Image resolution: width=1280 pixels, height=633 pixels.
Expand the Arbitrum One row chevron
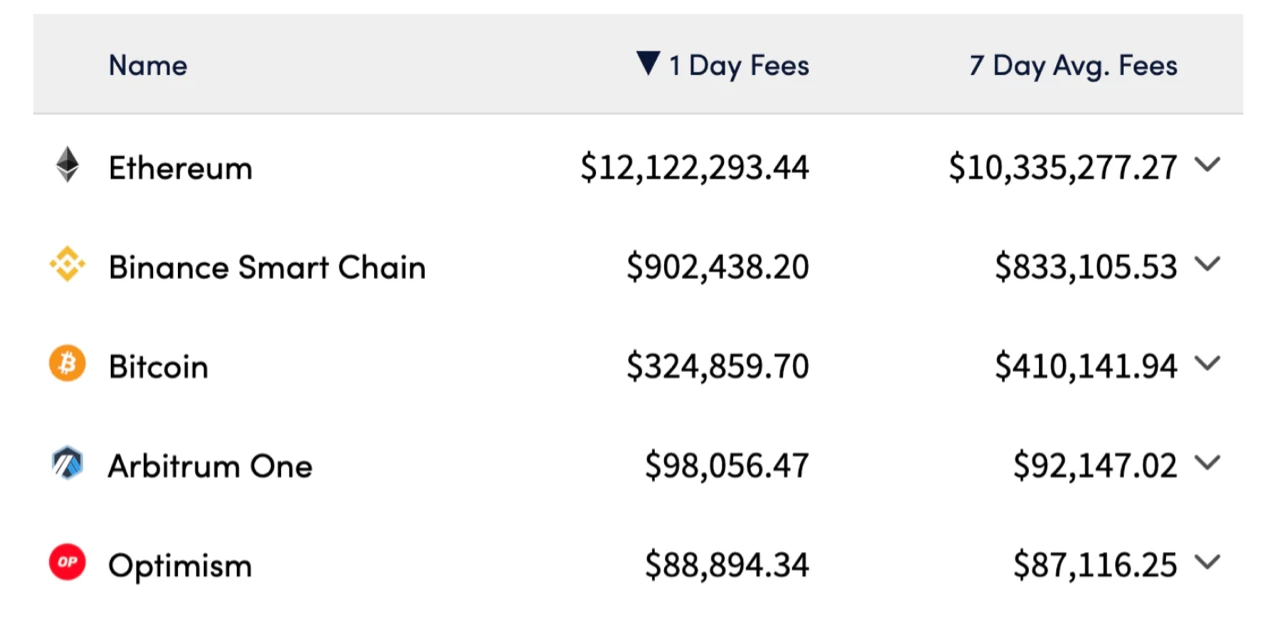[x=1208, y=463]
